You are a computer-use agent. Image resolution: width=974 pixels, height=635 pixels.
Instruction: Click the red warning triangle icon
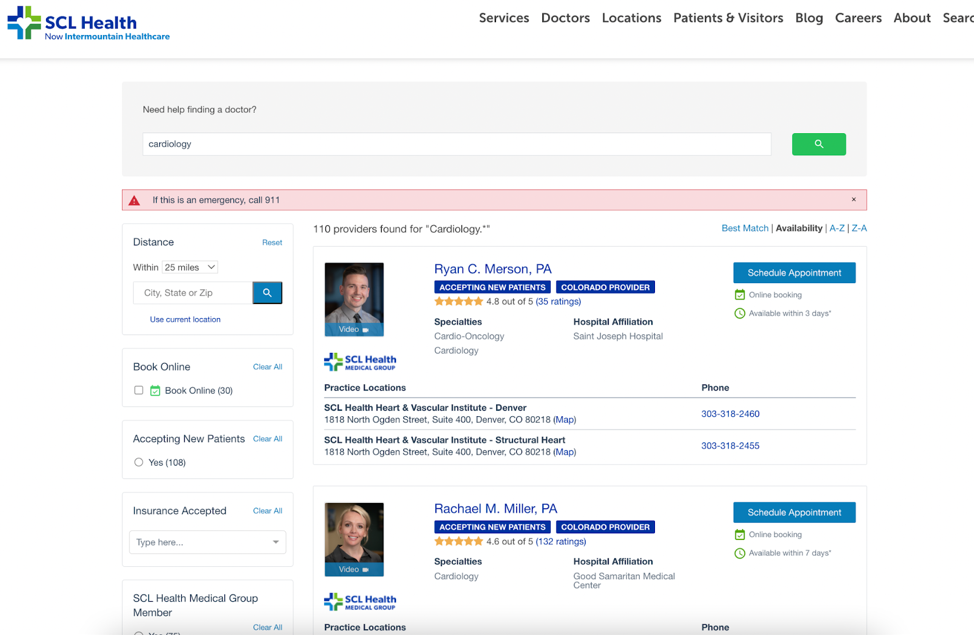(134, 200)
